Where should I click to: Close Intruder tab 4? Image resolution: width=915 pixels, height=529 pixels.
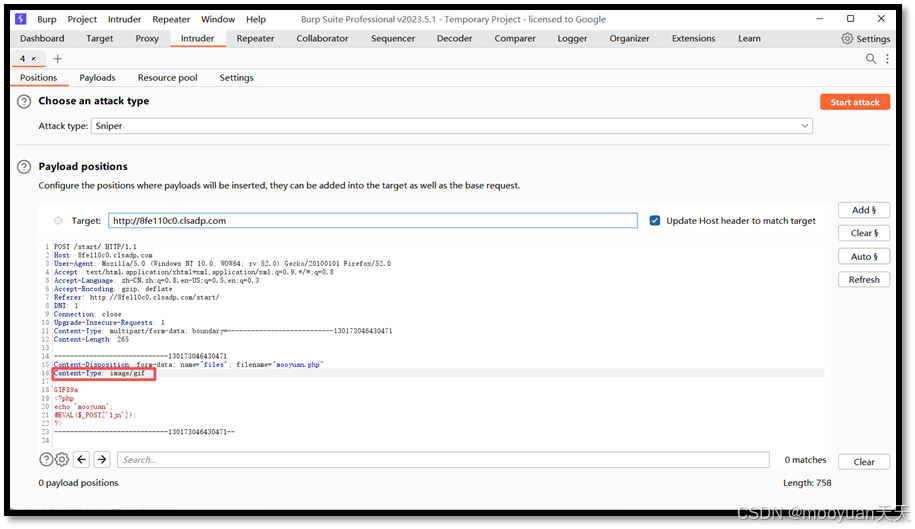(33, 59)
